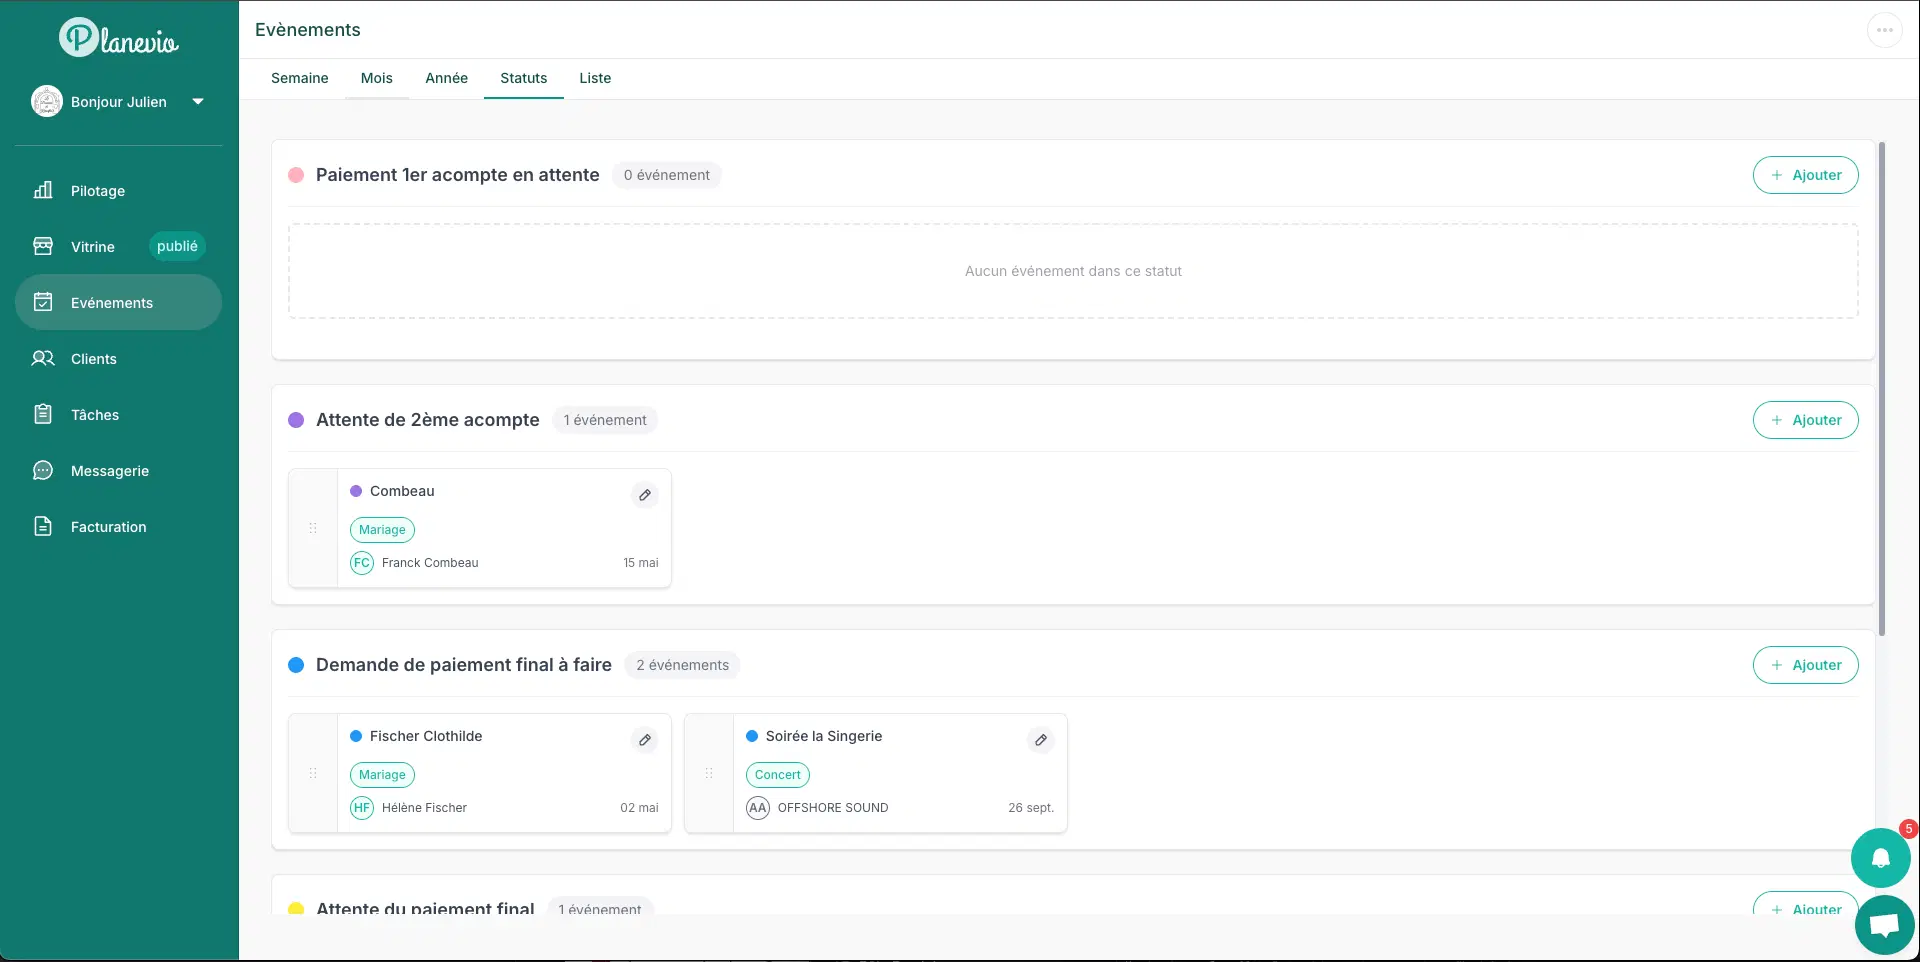Add event to Demande de paiement final

pyautogui.click(x=1805, y=665)
